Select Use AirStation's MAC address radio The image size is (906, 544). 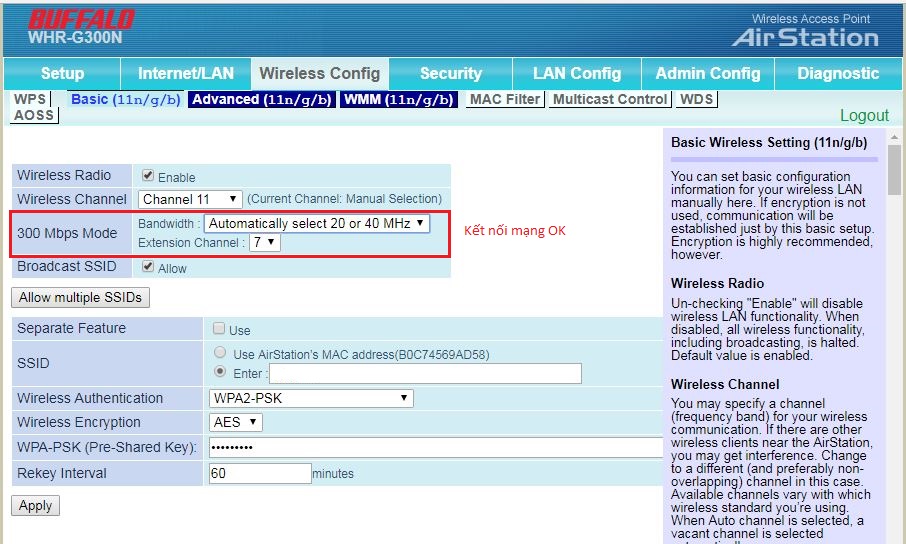tap(220, 352)
